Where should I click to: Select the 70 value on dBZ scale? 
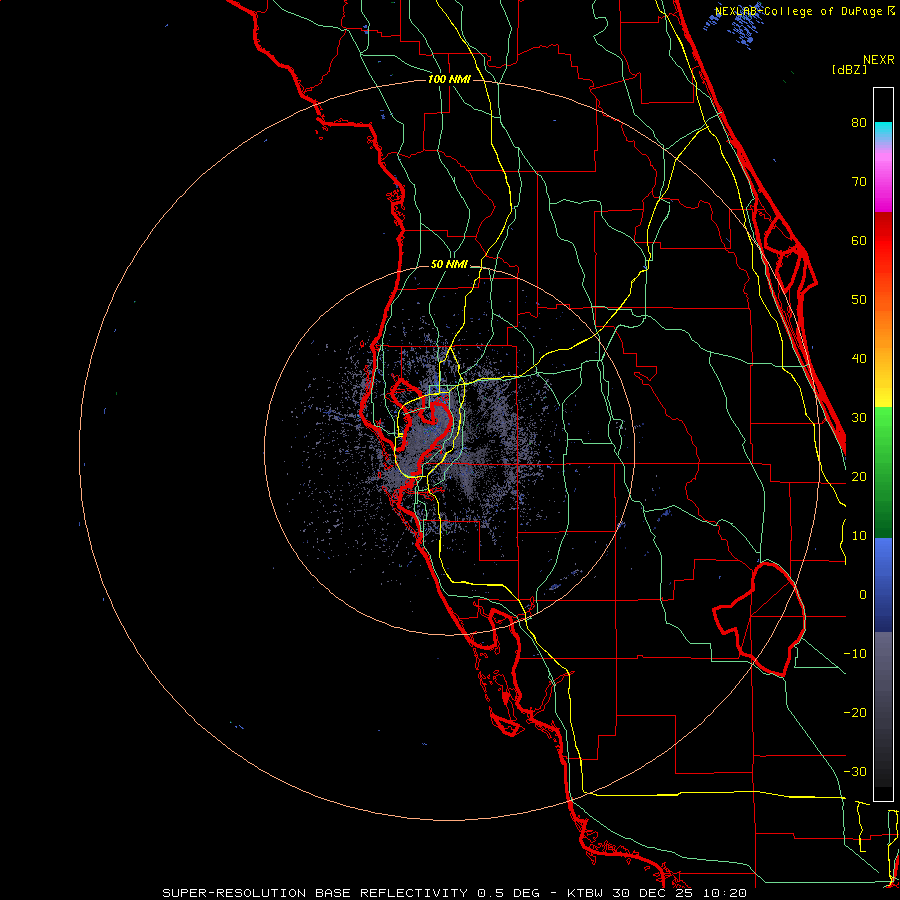coord(859,182)
